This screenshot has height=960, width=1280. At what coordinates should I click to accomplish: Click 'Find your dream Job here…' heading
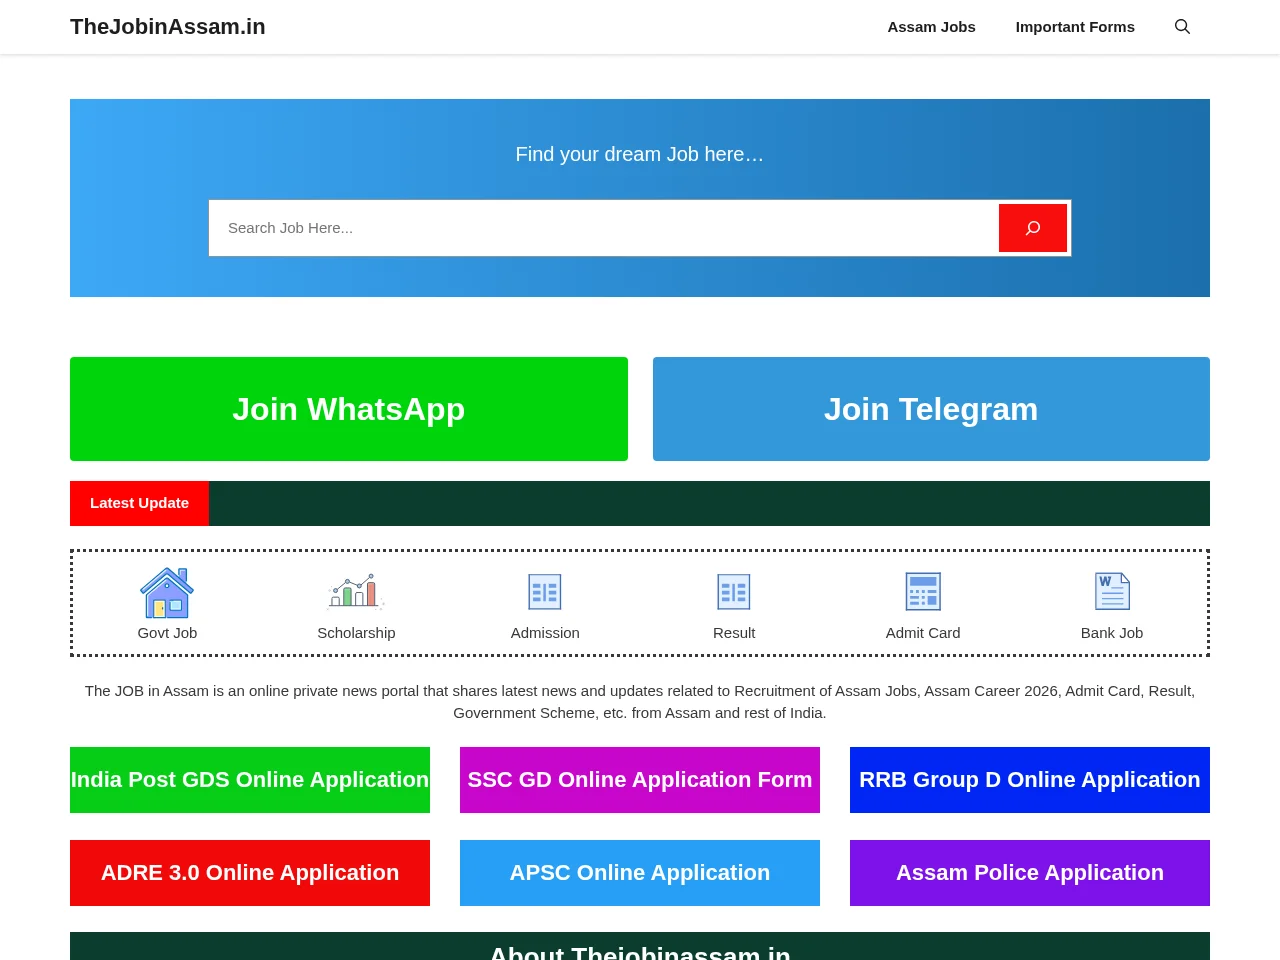pos(640,154)
